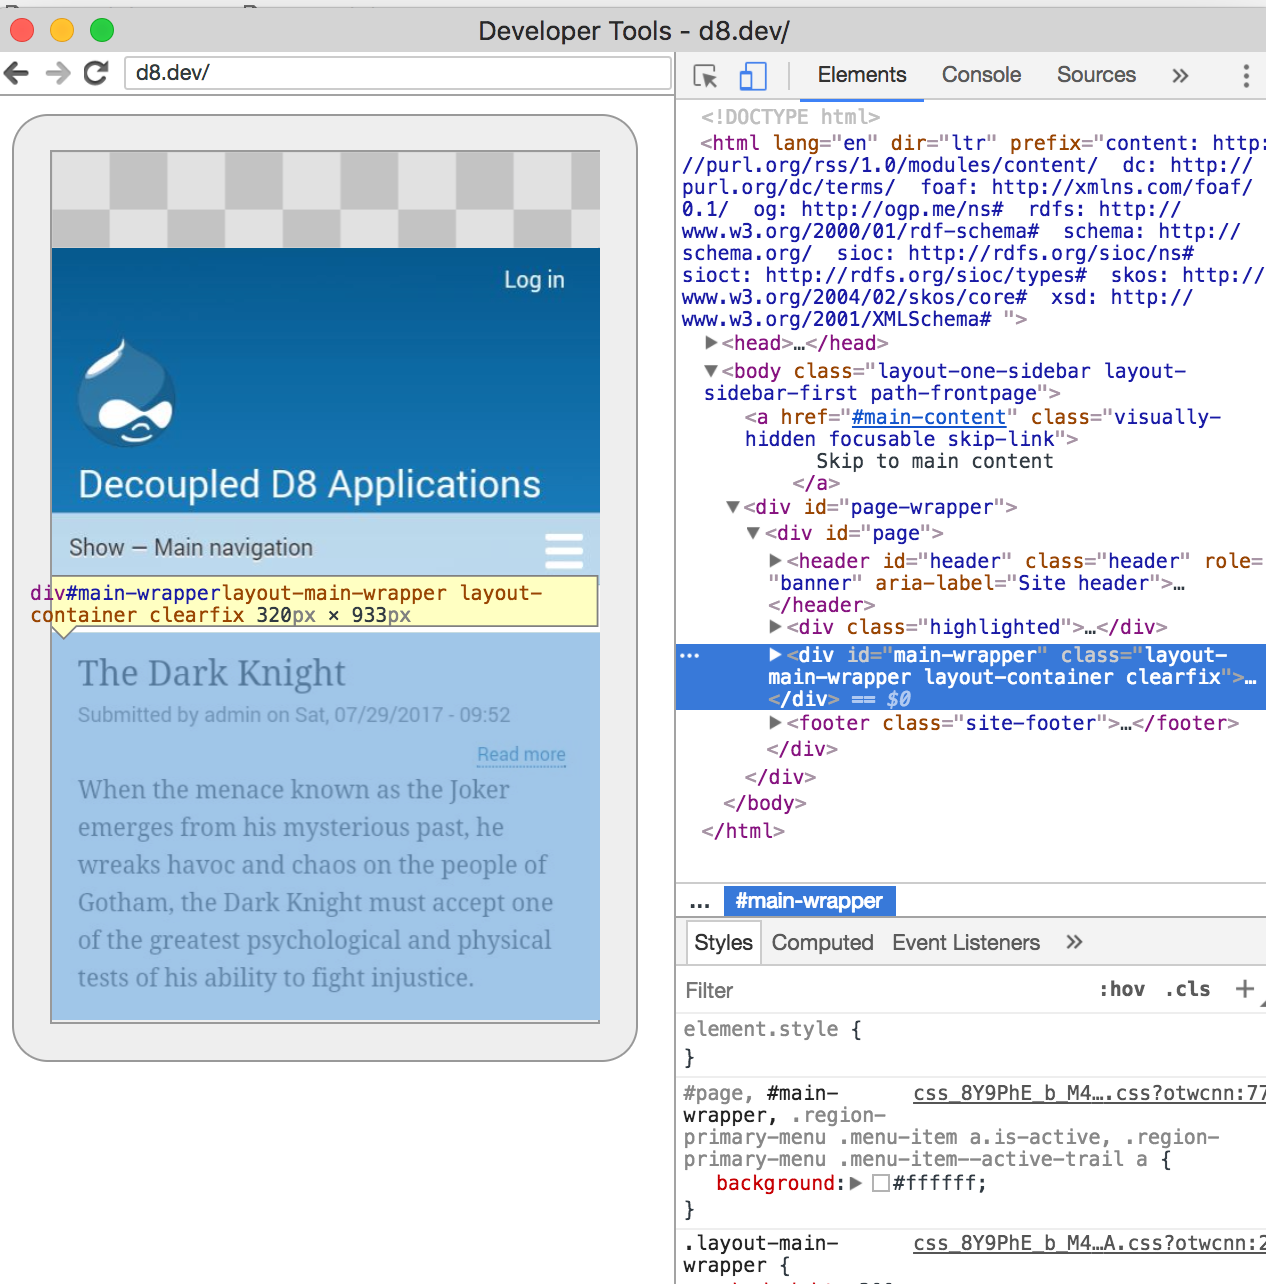Toggle the .cls class editor
Viewport: 1266px width, 1284px height.
click(1188, 989)
